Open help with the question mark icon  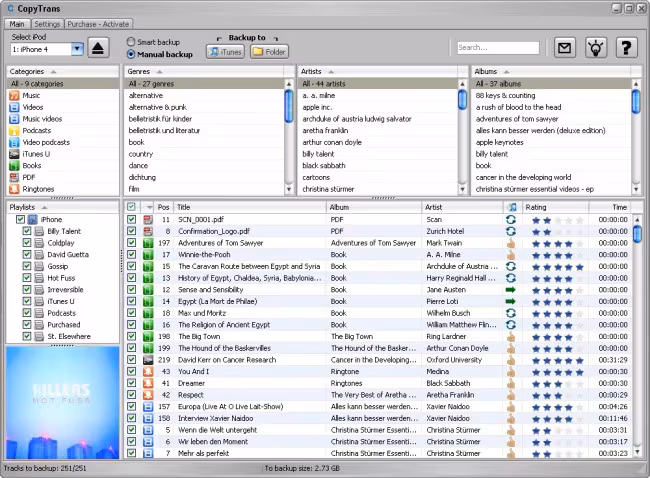[x=626, y=48]
